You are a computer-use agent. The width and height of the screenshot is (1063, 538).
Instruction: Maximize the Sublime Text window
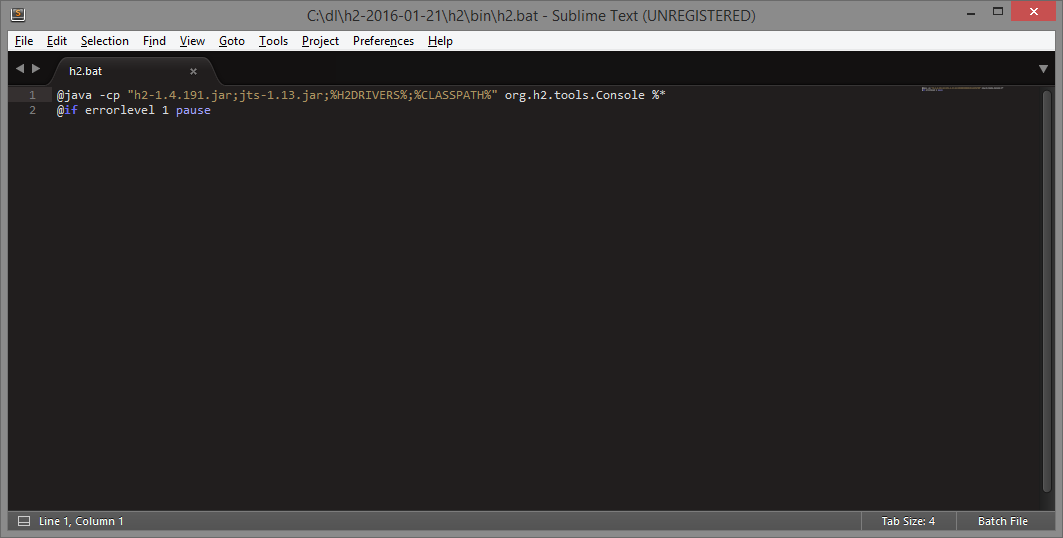coord(998,12)
